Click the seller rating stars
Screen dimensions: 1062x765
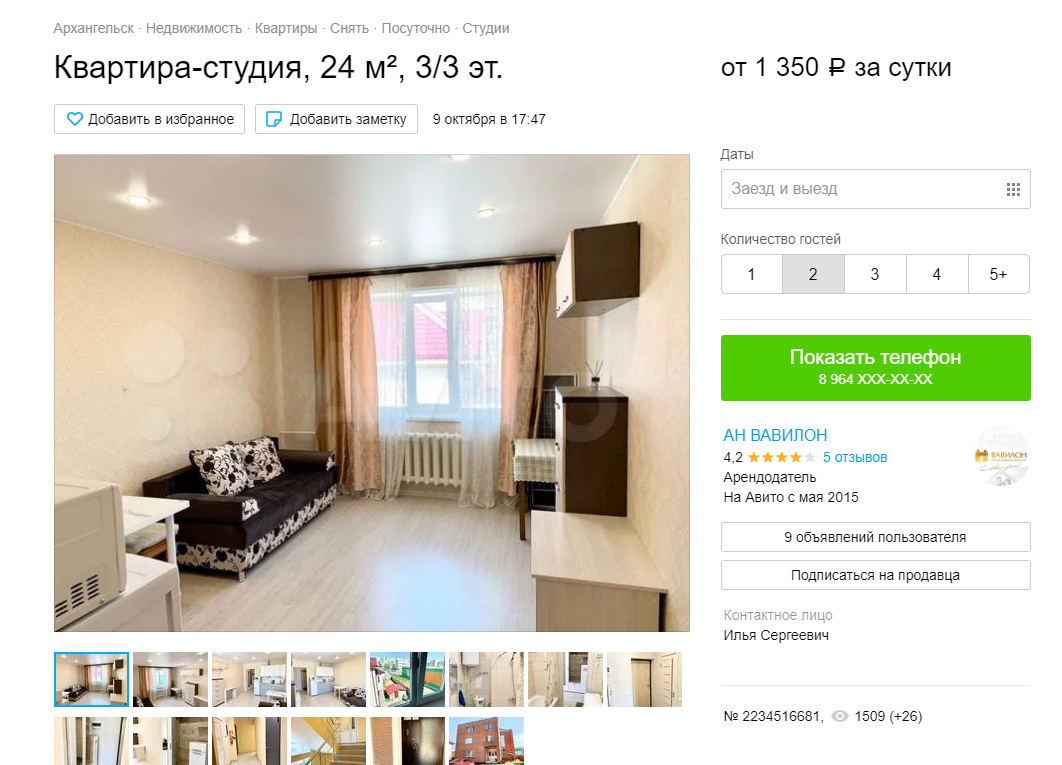(x=781, y=457)
